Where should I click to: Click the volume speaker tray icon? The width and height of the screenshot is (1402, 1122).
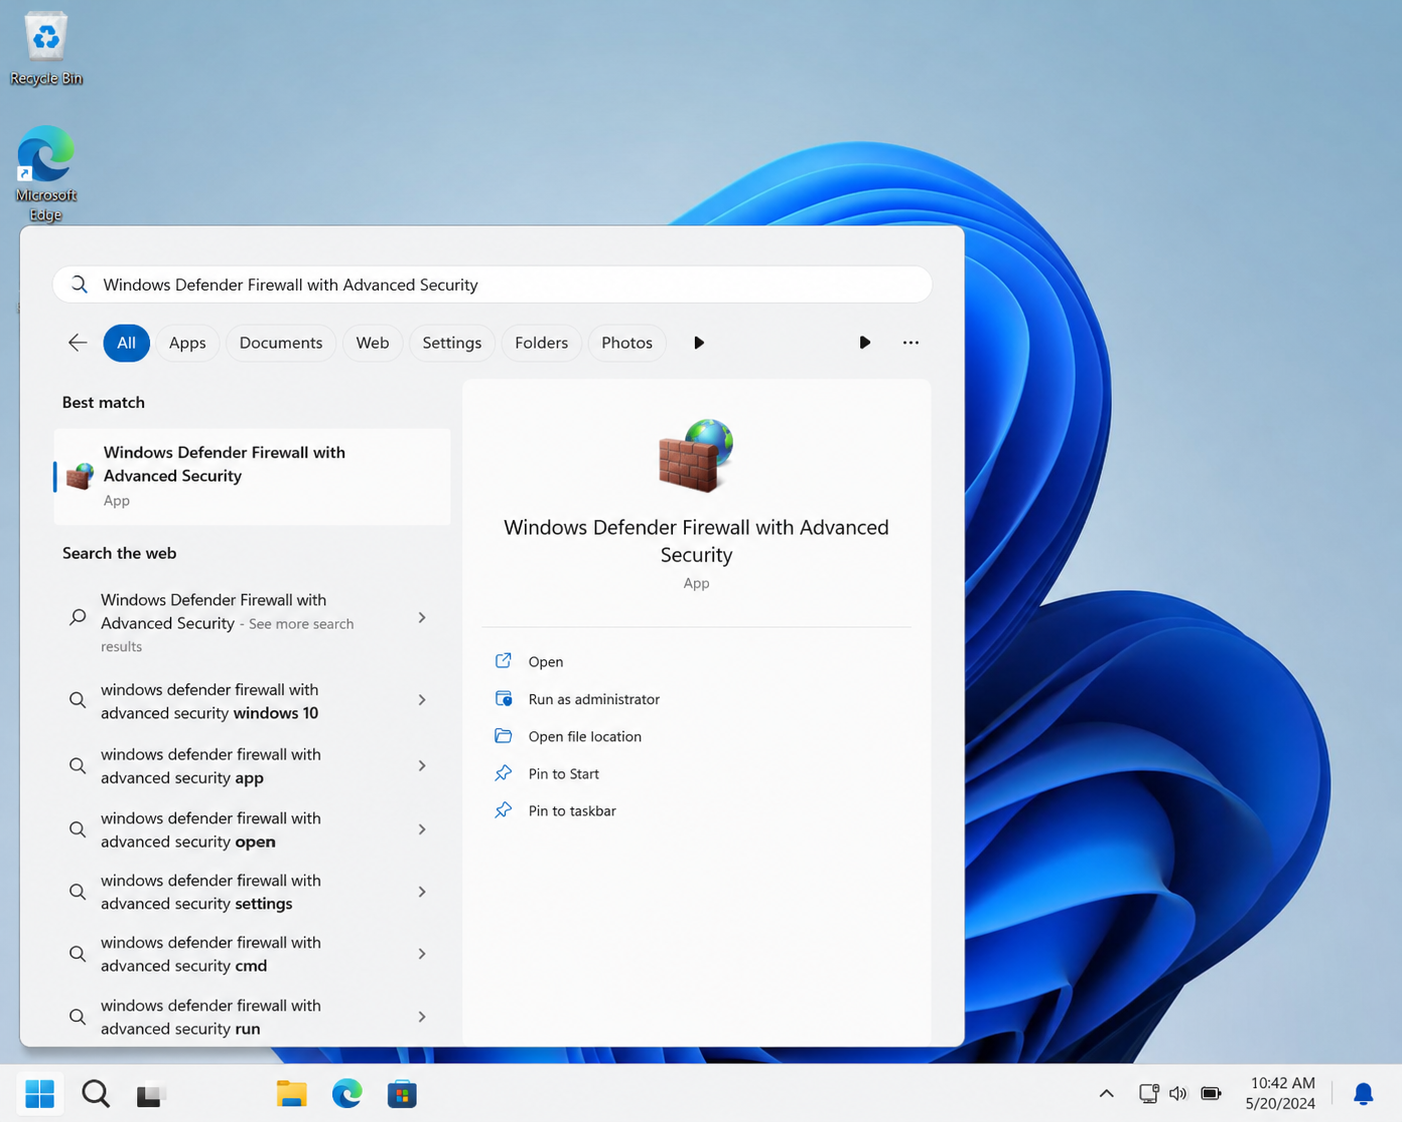[x=1179, y=1094]
